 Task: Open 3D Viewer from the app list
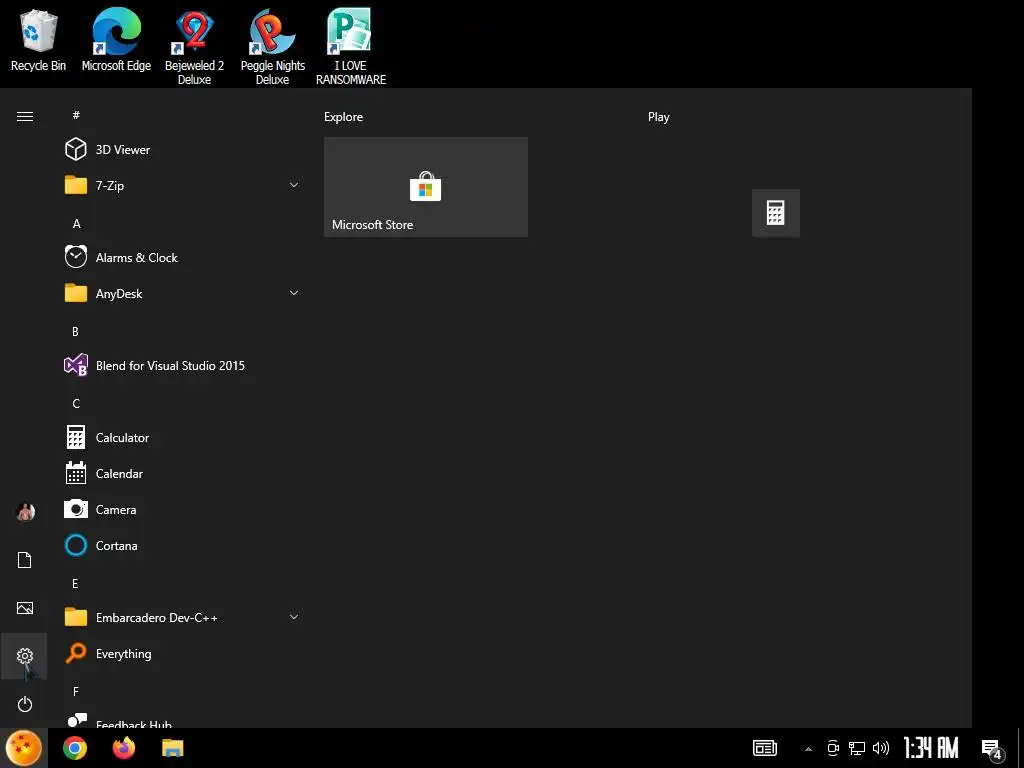point(183,150)
